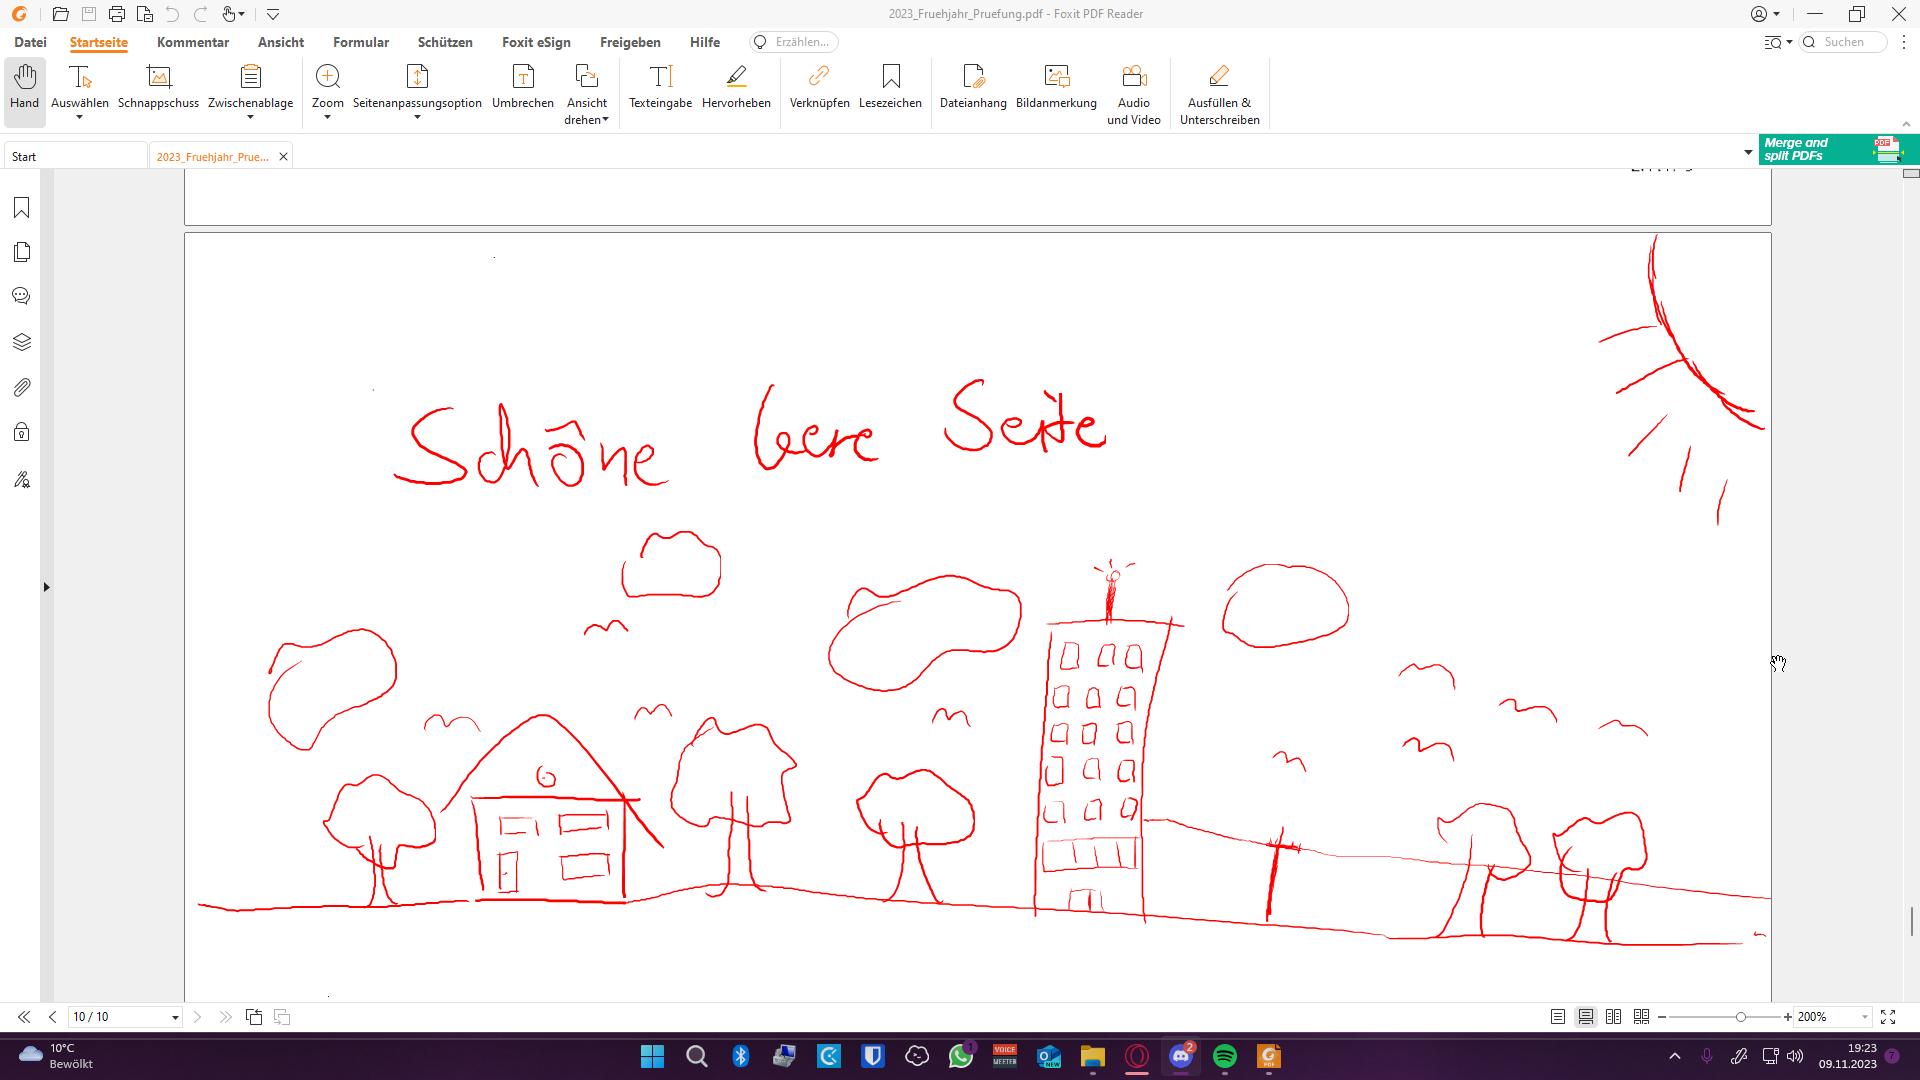Open the bookmarks panel in sidebar
This screenshot has width=1920, height=1080.
pos(21,208)
